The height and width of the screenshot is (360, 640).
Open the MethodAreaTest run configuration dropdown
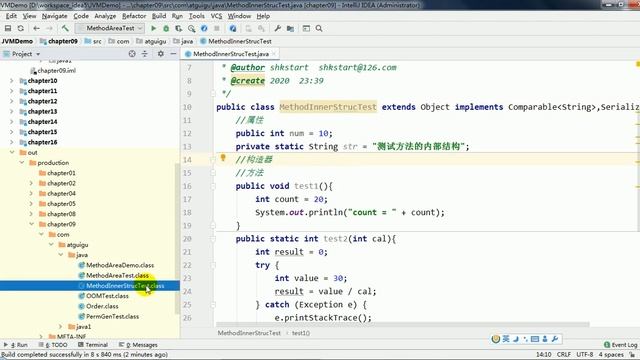click(x=110, y=28)
